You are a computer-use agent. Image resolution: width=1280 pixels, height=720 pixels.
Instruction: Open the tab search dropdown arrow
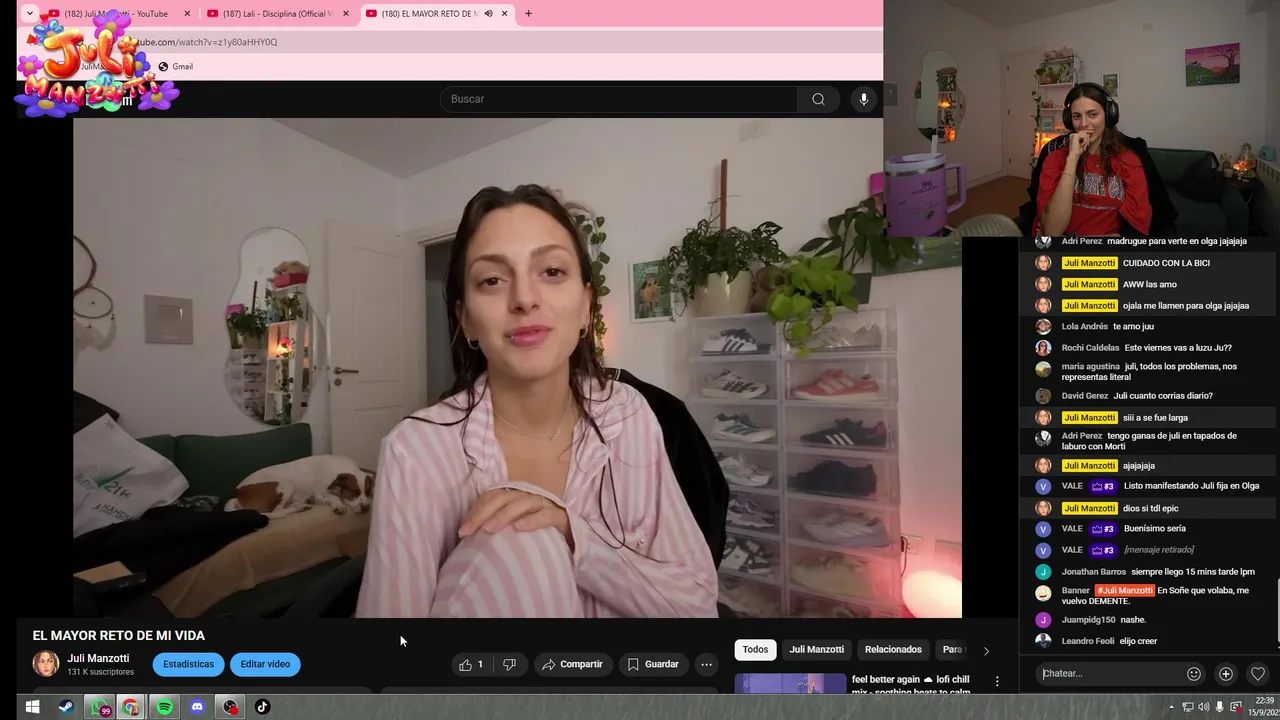click(30, 14)
